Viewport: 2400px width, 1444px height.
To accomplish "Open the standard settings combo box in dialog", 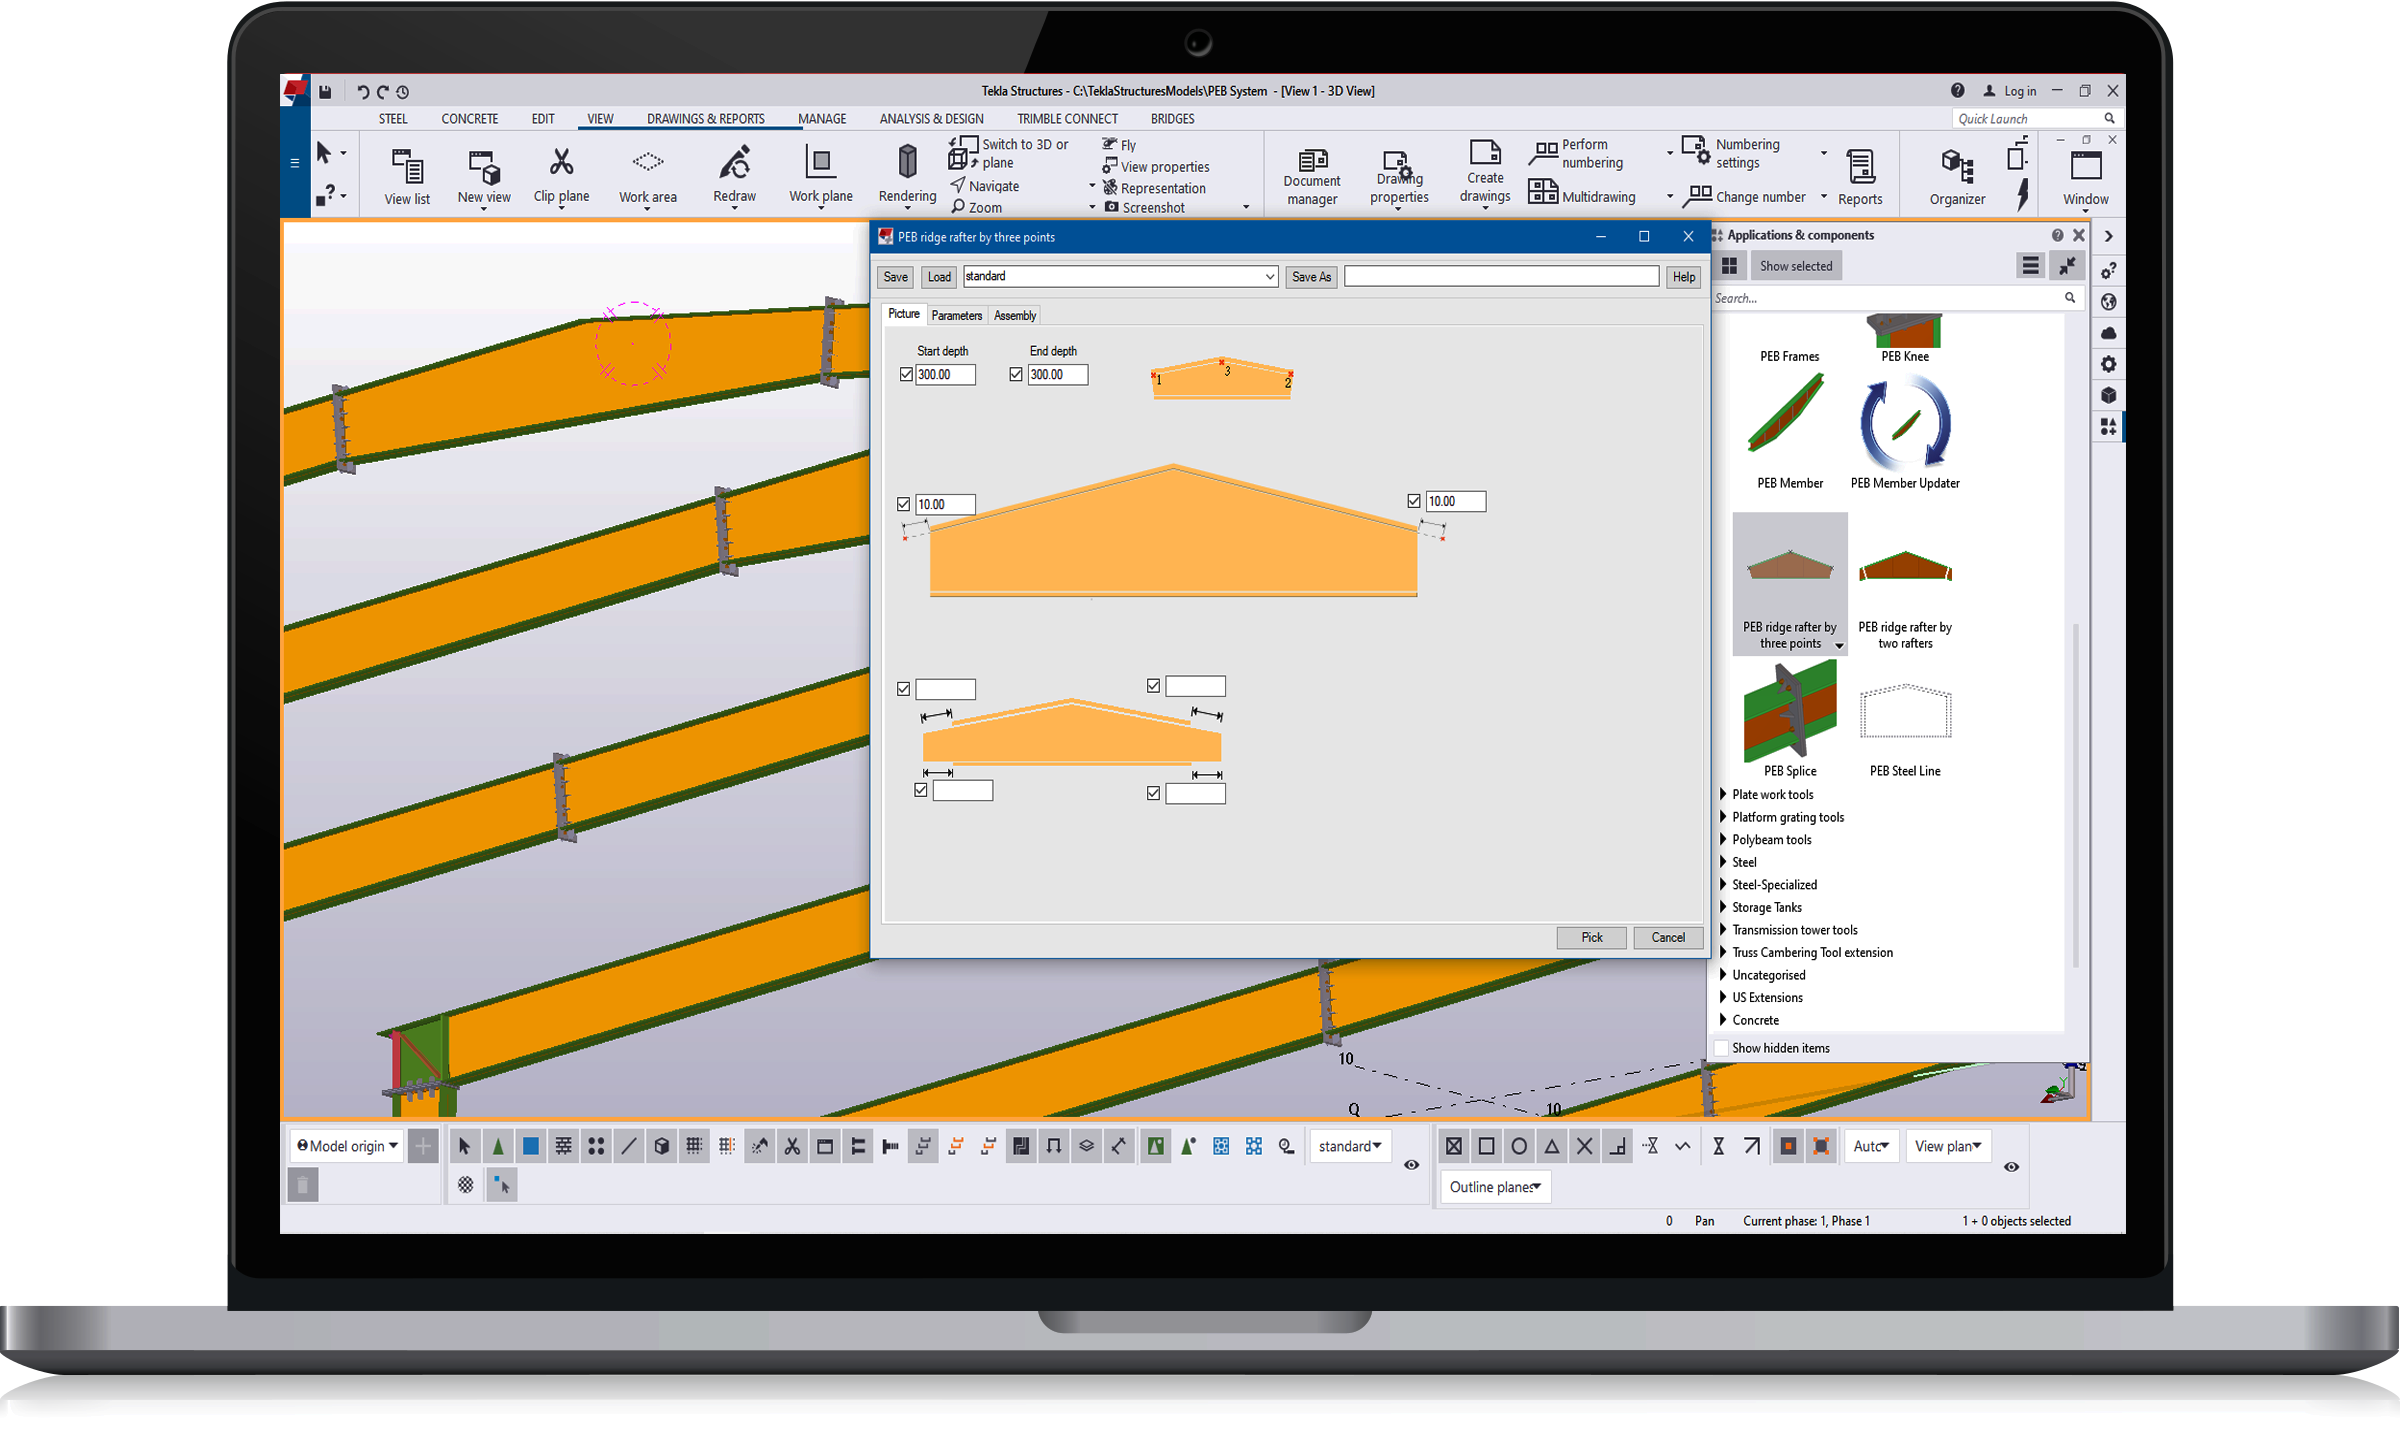I will 1120,276.
